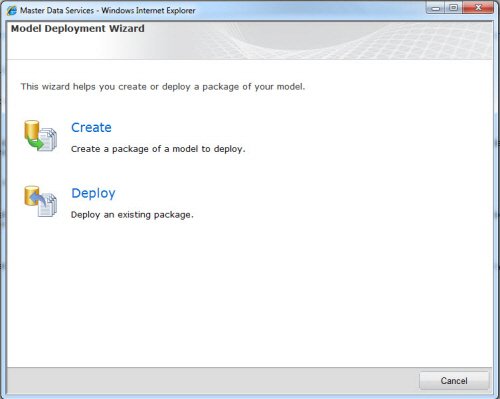Screen dimensions: 500x399
Task: Maximize the Master Data Services window
Action: [454, 8]
